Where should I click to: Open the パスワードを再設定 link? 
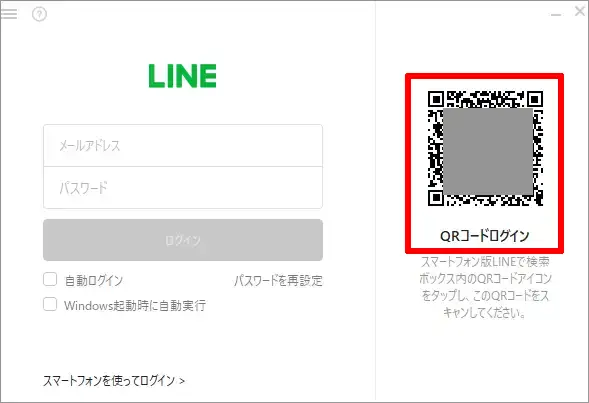point(278,281)
